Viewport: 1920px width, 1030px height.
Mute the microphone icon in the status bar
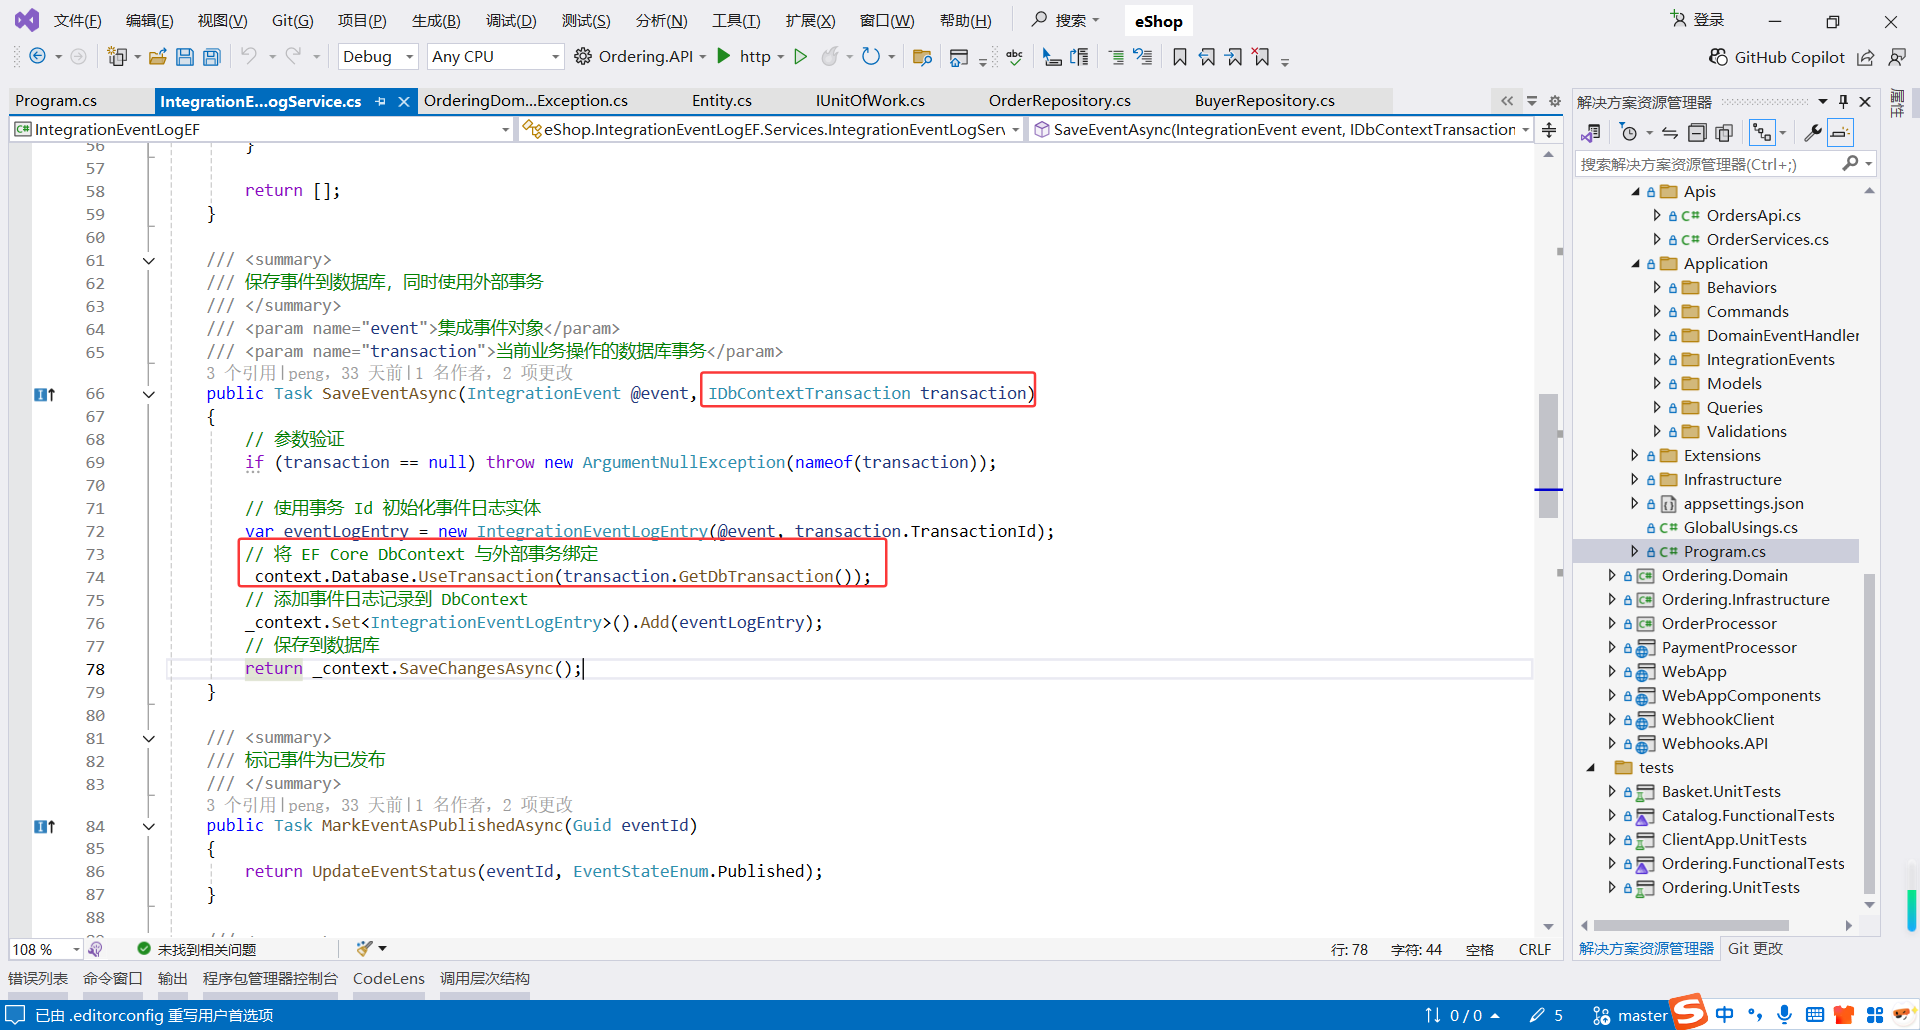click(x=1786, y=1015)
